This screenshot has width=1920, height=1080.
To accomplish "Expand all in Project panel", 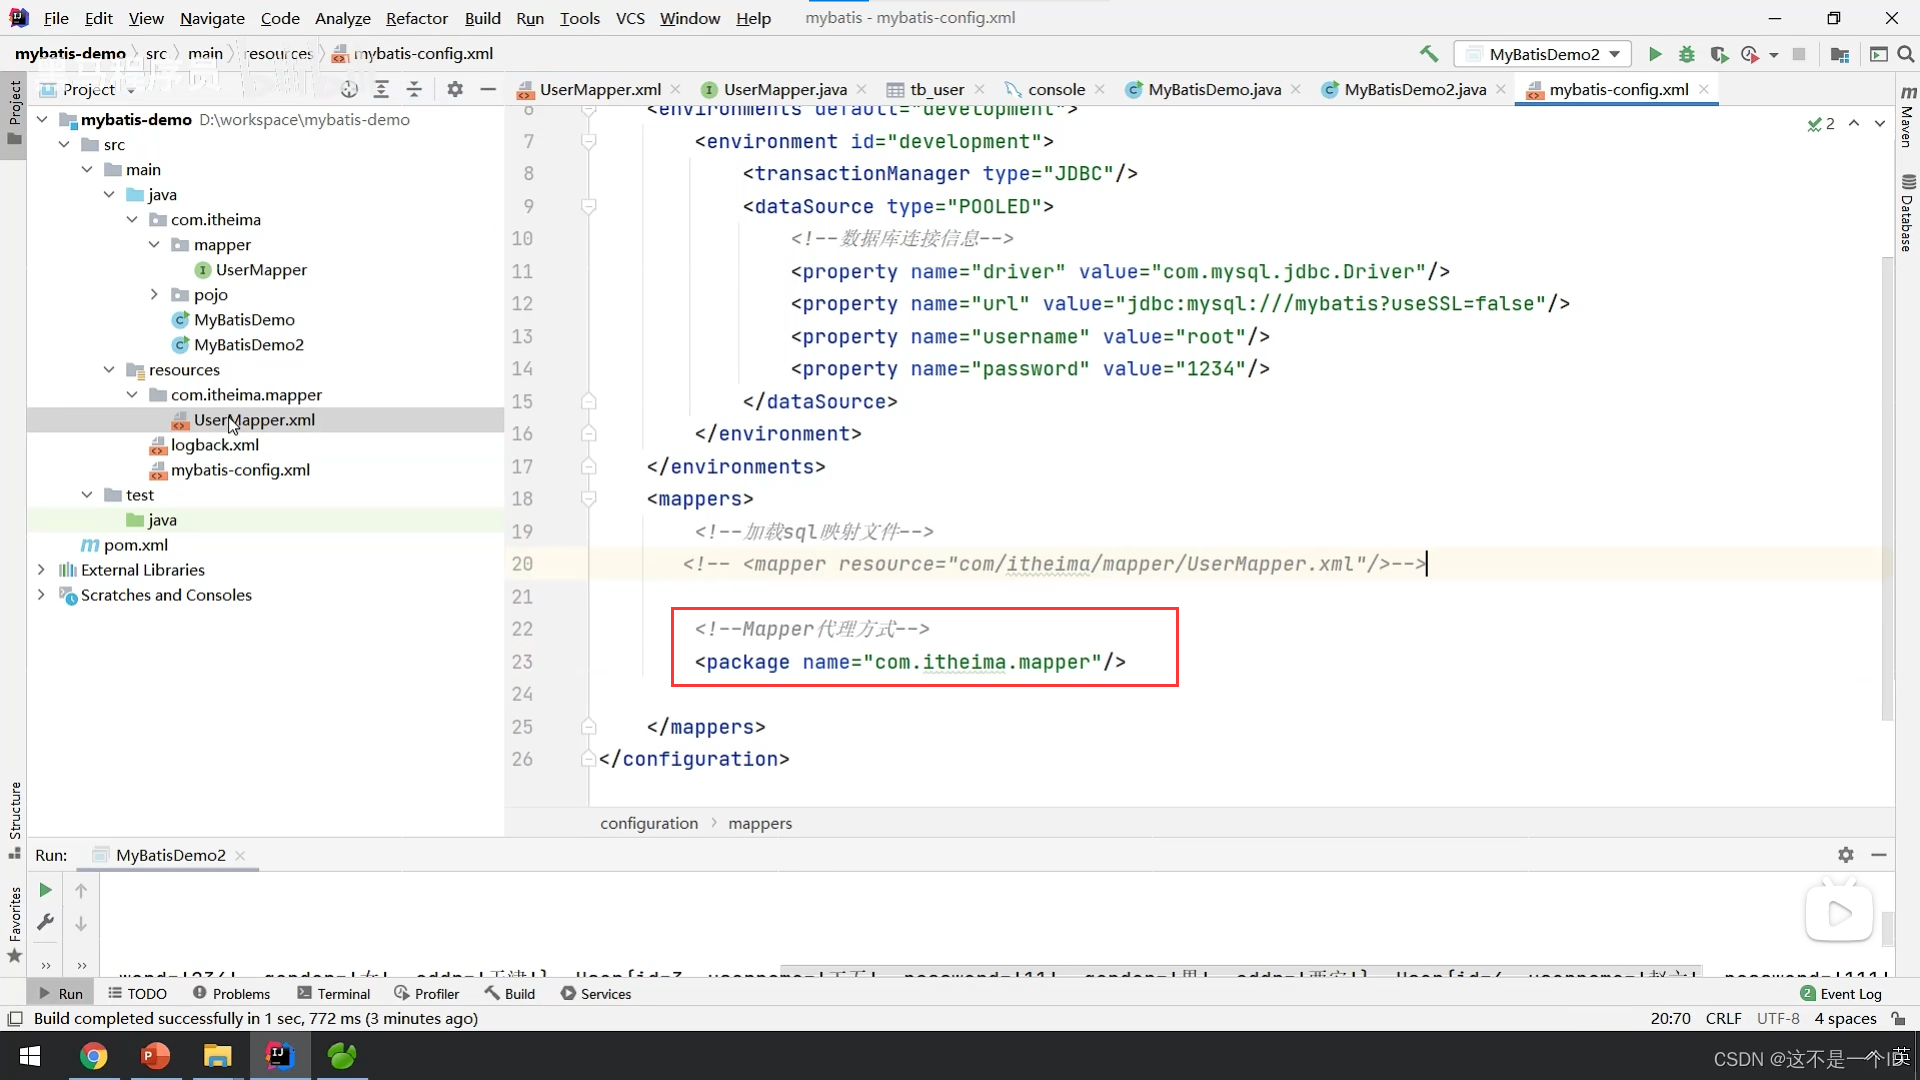I will 381,89.
